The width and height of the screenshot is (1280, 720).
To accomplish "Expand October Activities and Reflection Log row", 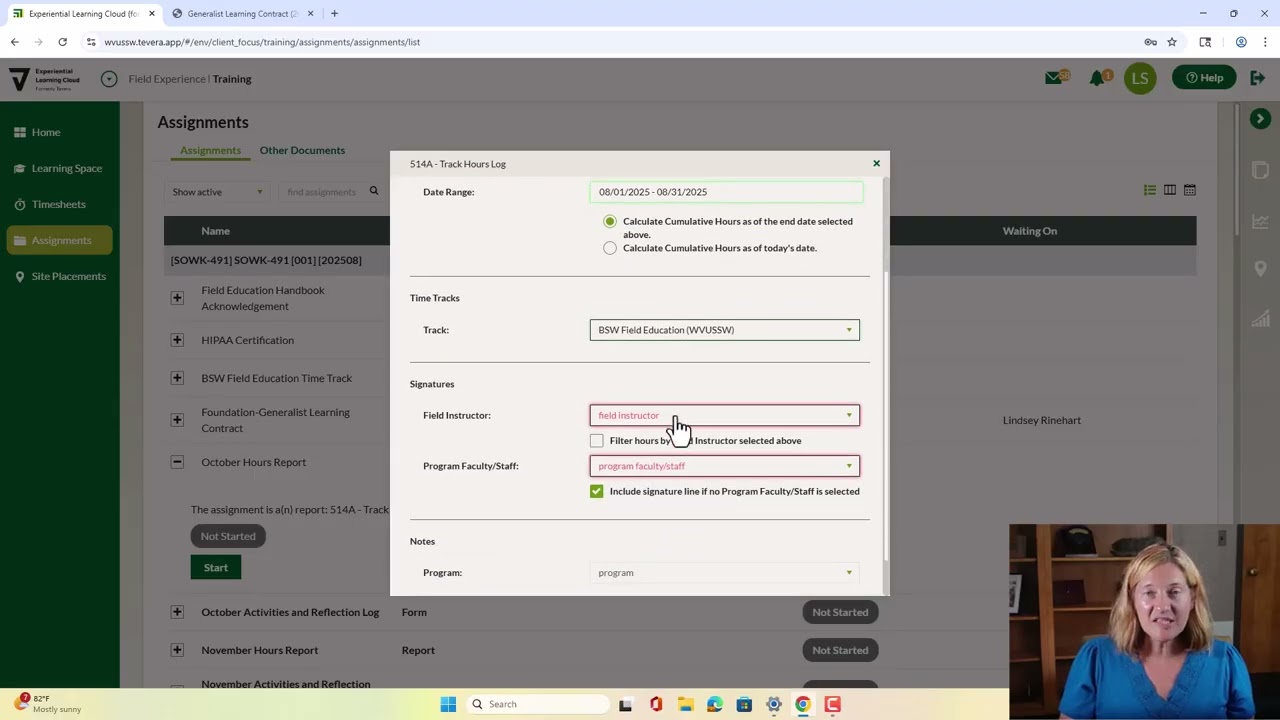I will [x=177, y=612].
